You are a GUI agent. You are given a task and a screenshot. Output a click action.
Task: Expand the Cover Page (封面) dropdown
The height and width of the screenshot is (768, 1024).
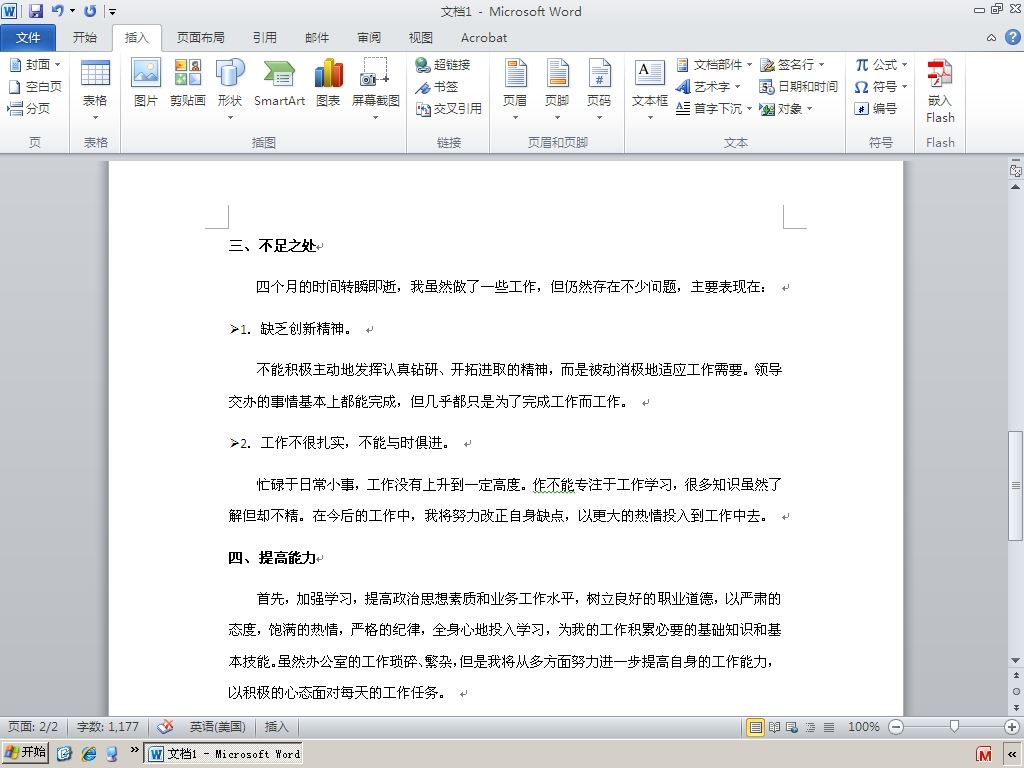click(x=57, y=65)
